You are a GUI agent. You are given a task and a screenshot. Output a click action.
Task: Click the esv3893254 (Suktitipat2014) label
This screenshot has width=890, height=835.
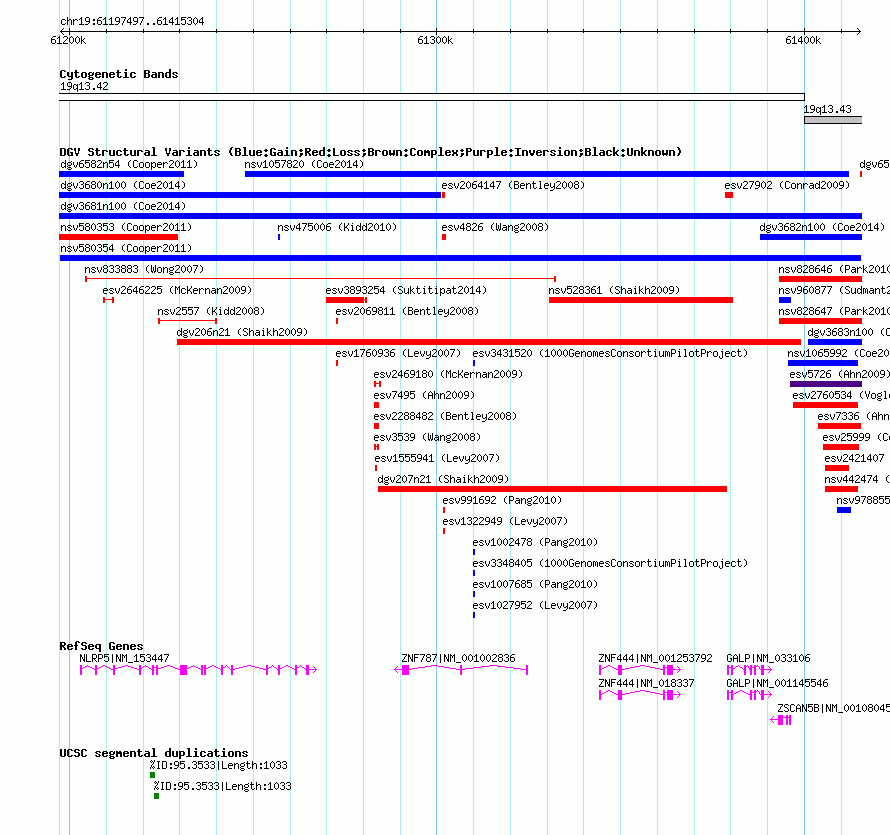coord(406,291)
